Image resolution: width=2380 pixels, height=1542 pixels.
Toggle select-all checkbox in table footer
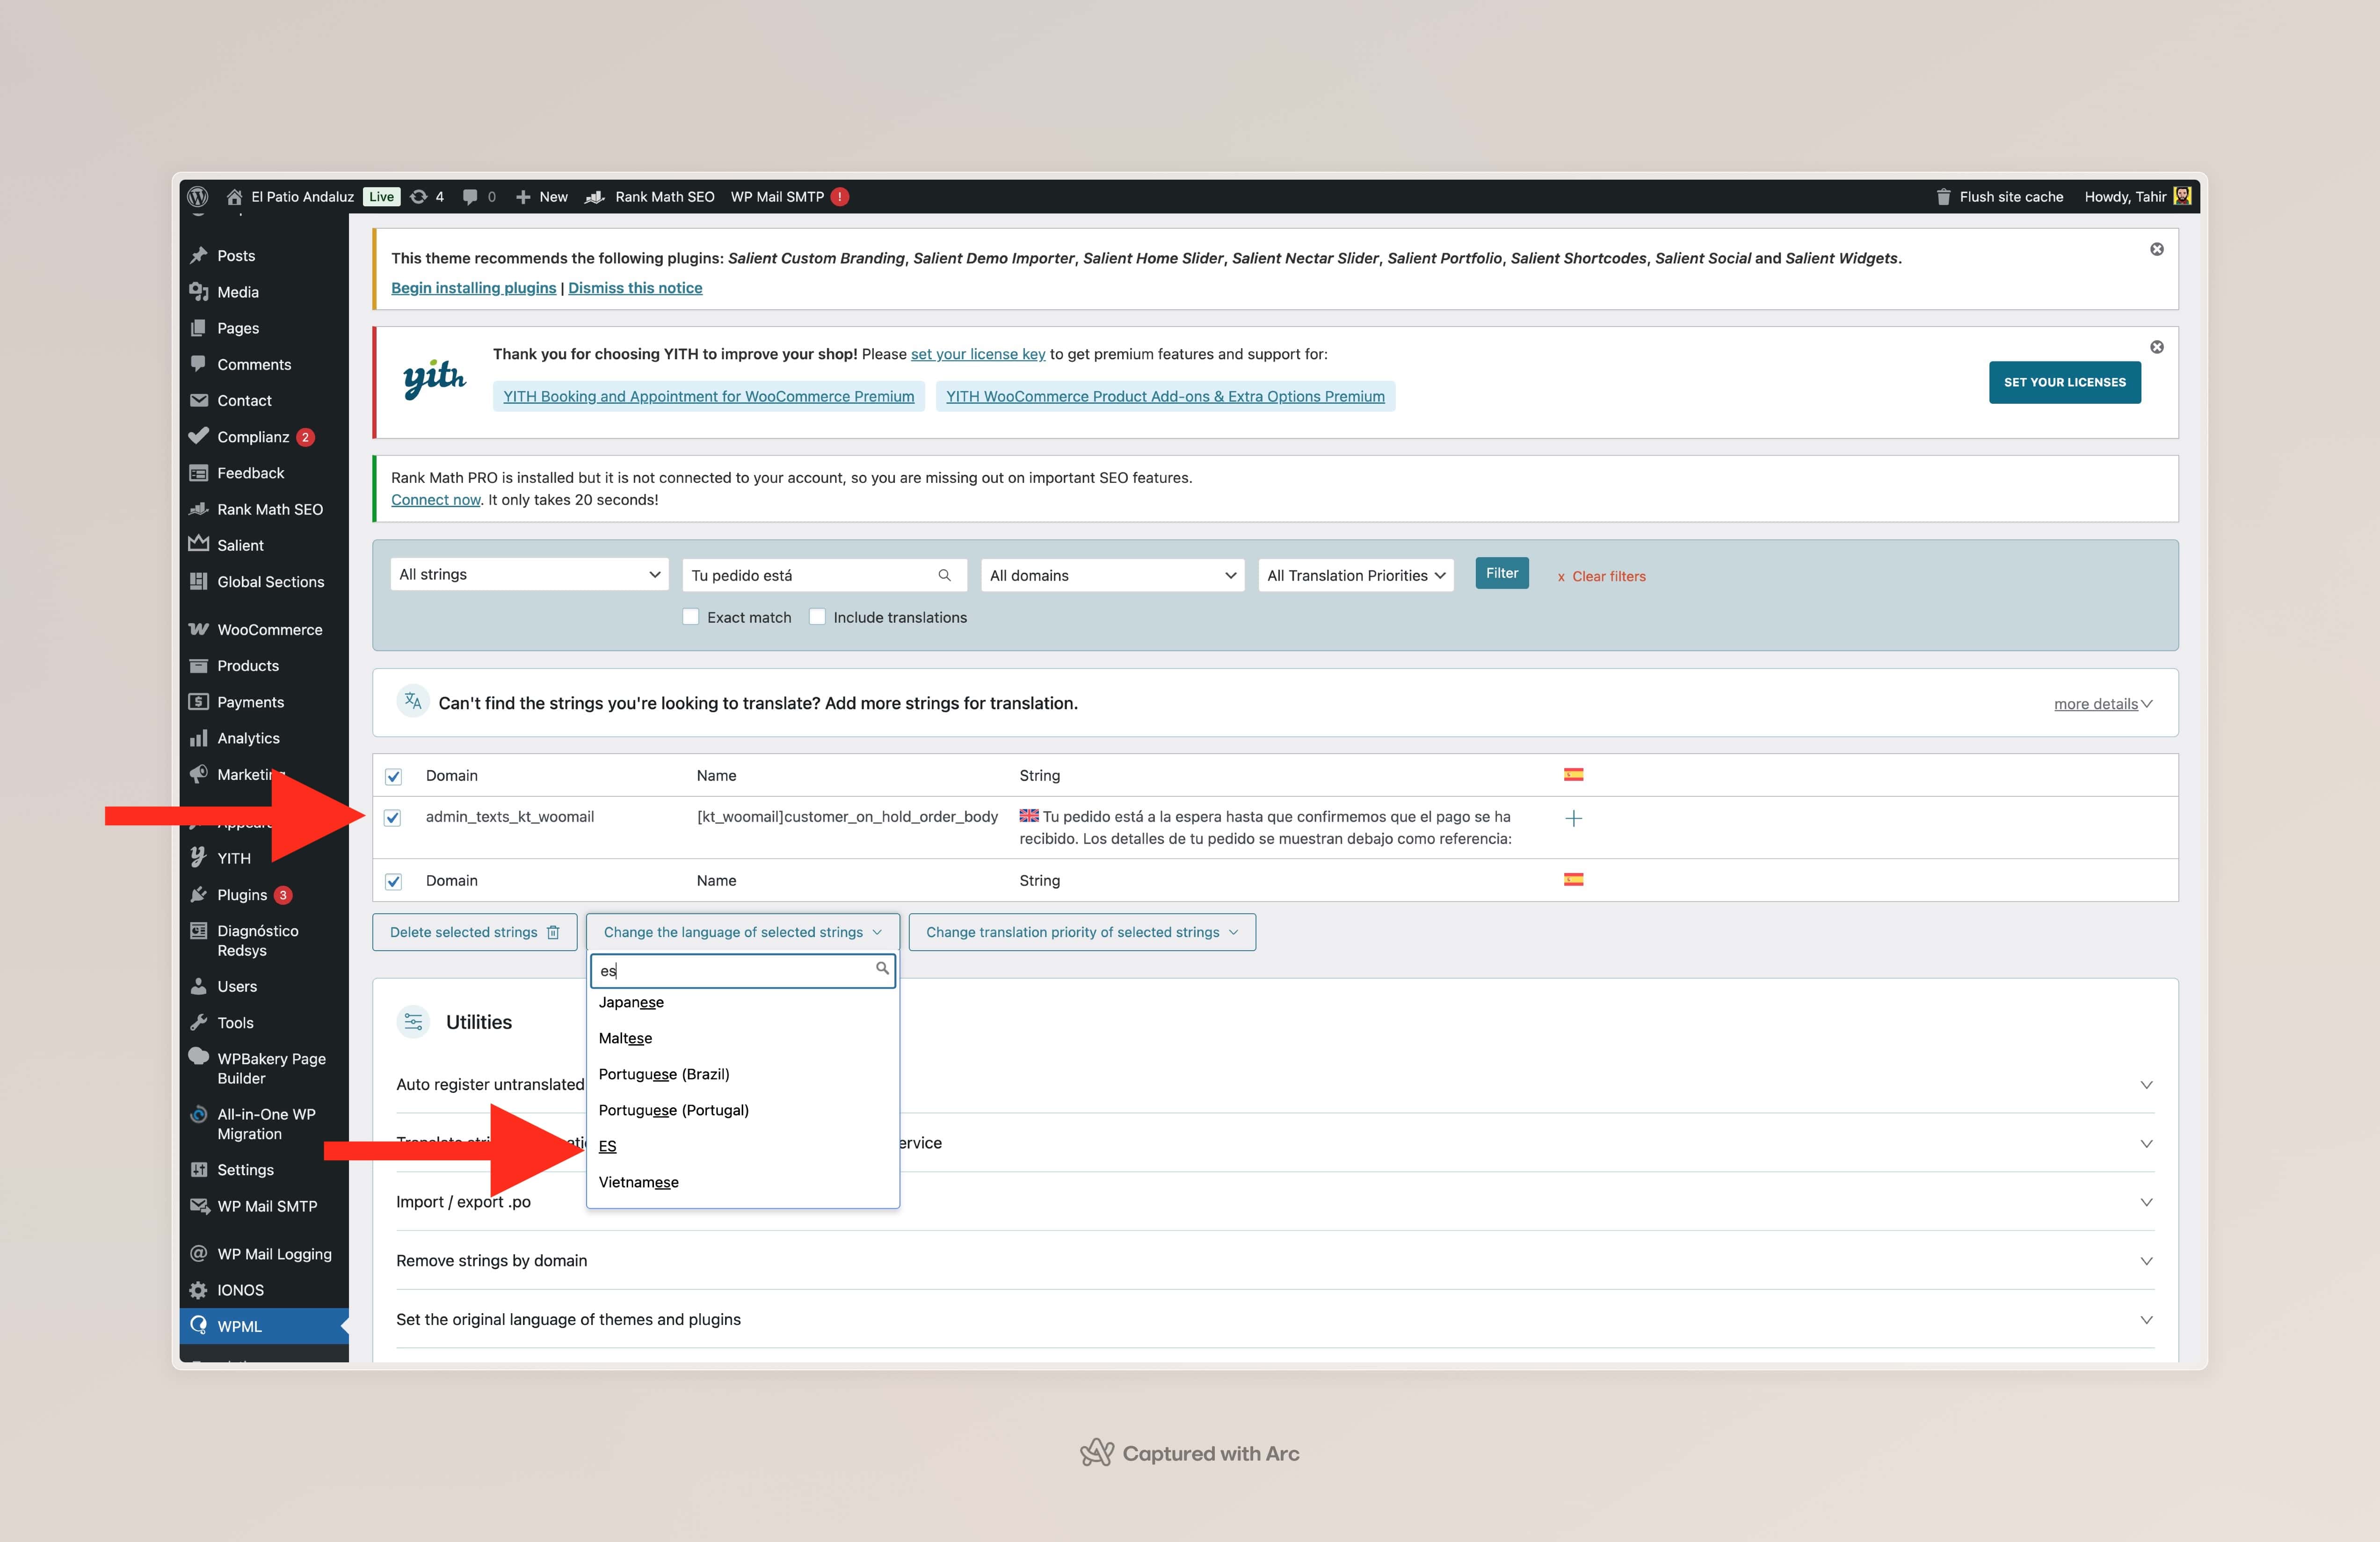pyautogui.click(x=393, y=881)
